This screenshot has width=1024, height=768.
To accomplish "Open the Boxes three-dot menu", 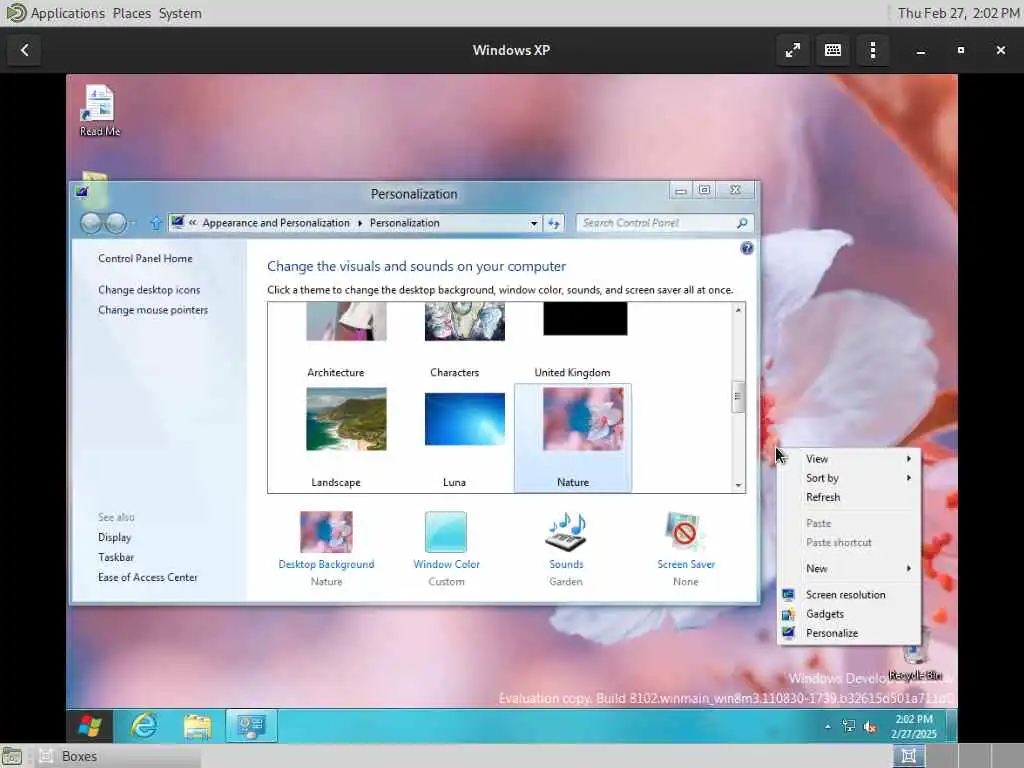I will coord(872,50).
